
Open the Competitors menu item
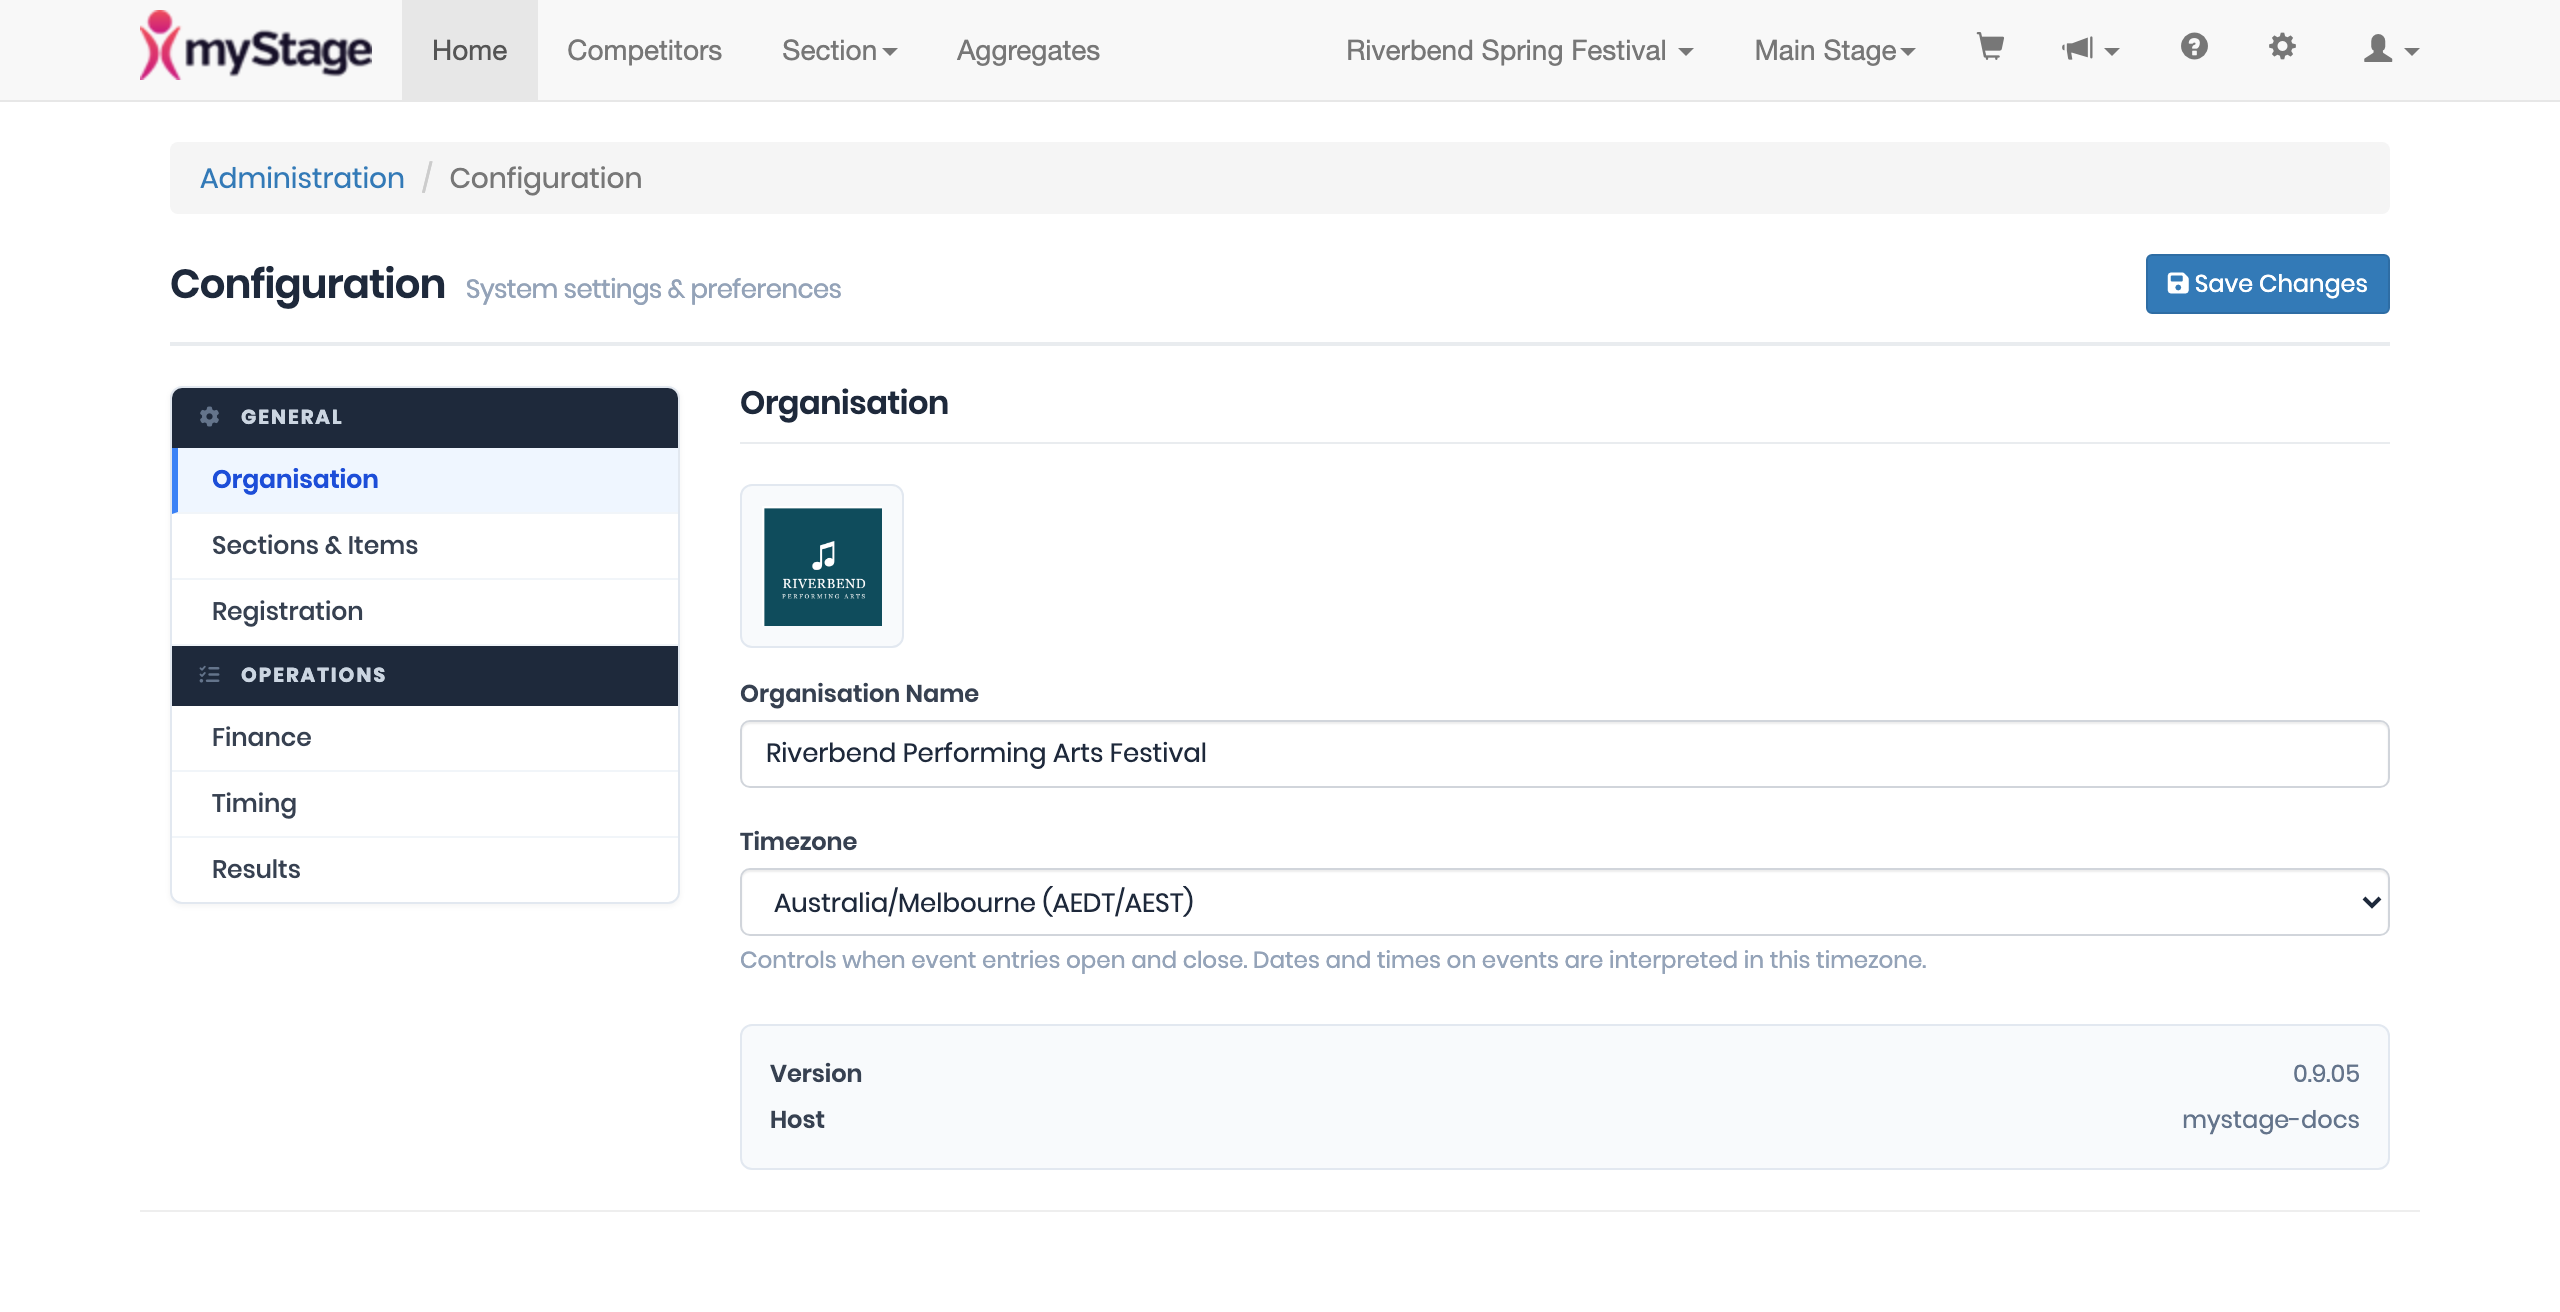tap(644, 50)
